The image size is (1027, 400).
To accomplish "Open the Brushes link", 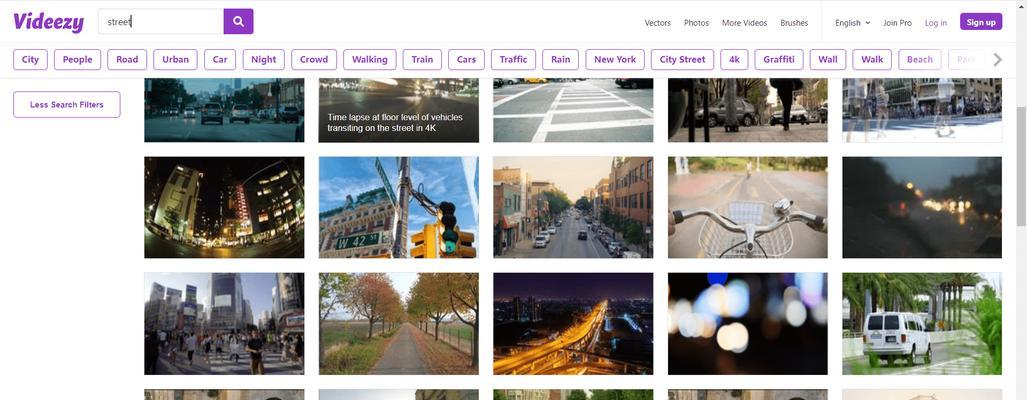I will tap(794, 22).
